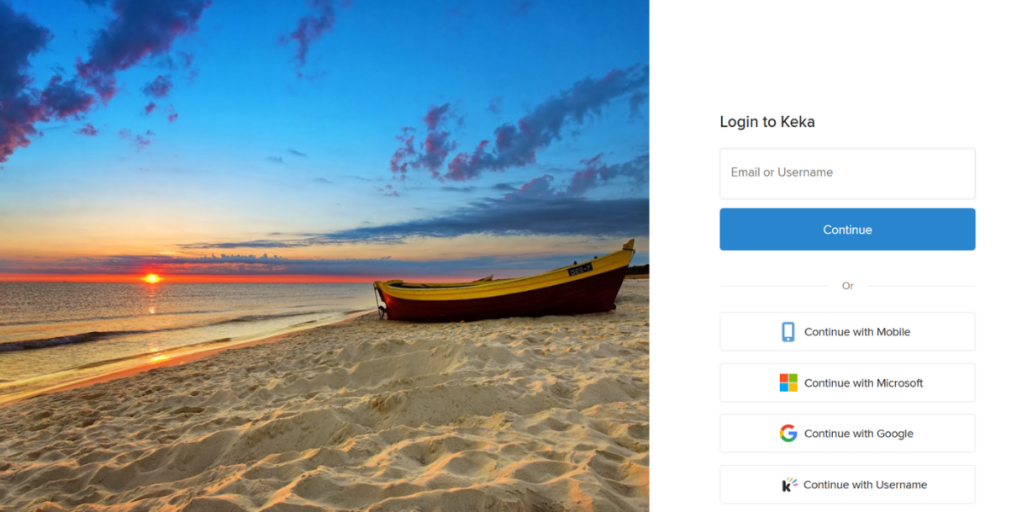Click the Keka k logo icon
Screen dimensions: 1024x512
[x=789, y=485]
